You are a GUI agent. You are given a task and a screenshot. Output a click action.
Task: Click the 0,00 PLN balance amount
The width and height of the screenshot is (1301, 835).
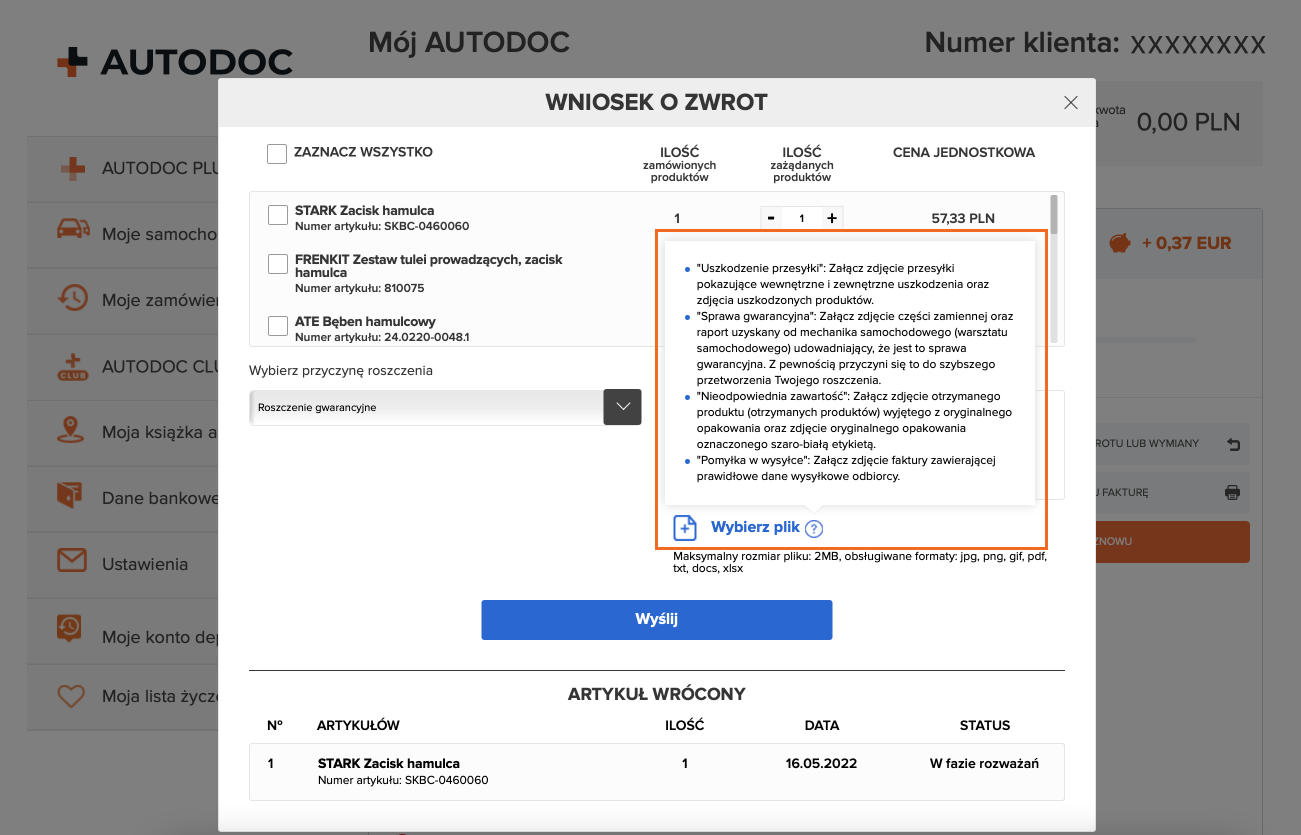point(1189,122)
